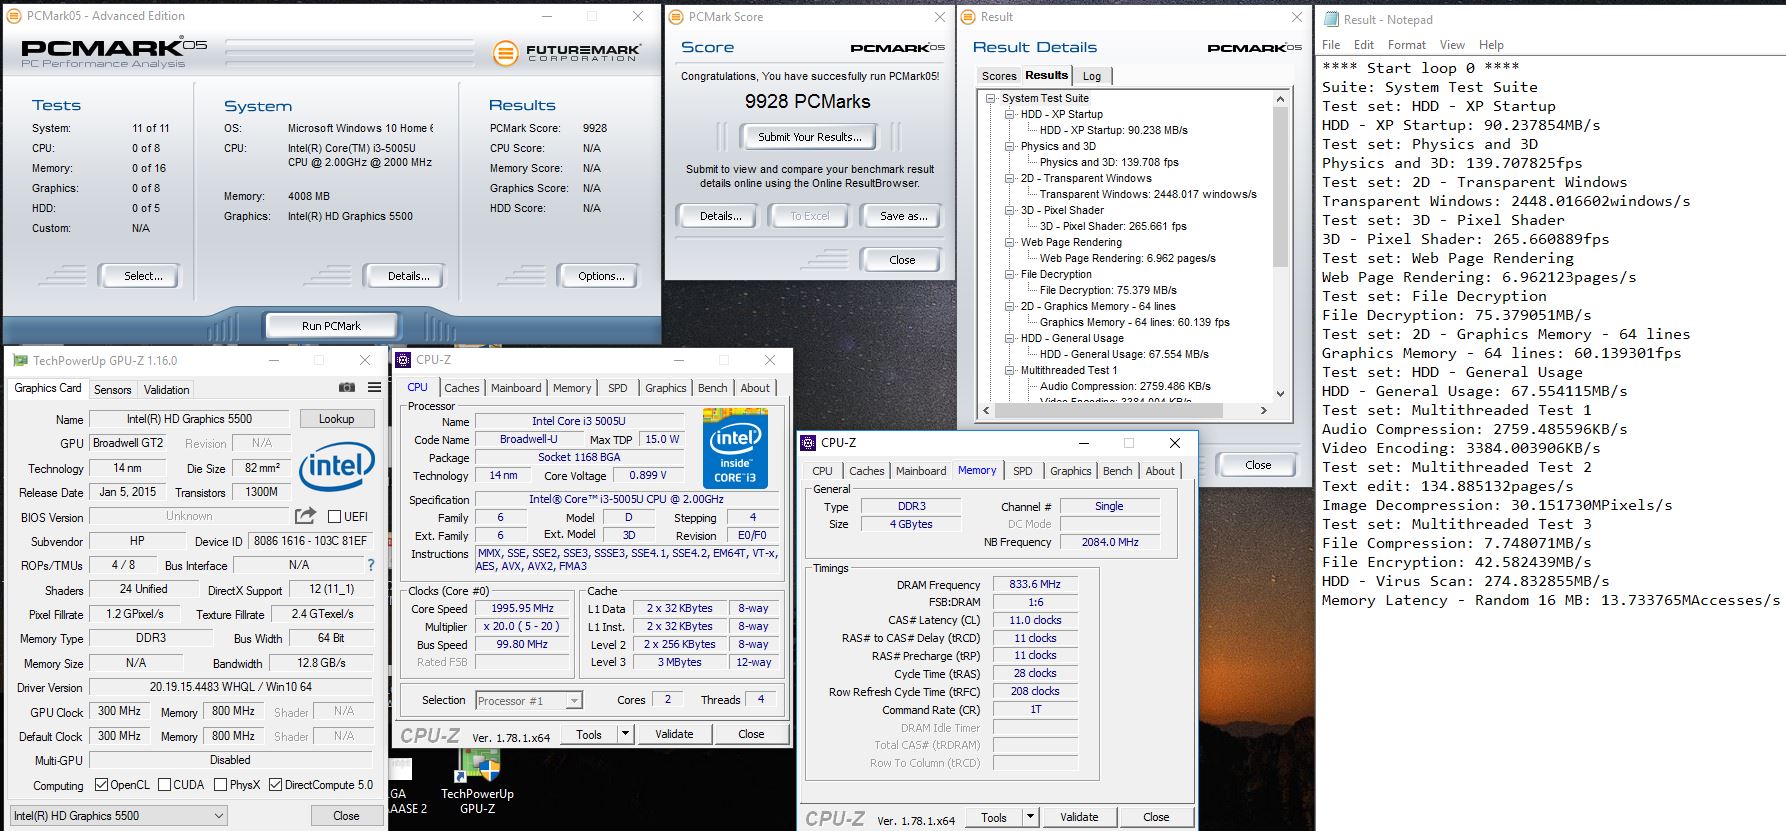Click DRAM Frequency value 833.6 MHz
1786x831 pixels.
[x=1035, y=584]
